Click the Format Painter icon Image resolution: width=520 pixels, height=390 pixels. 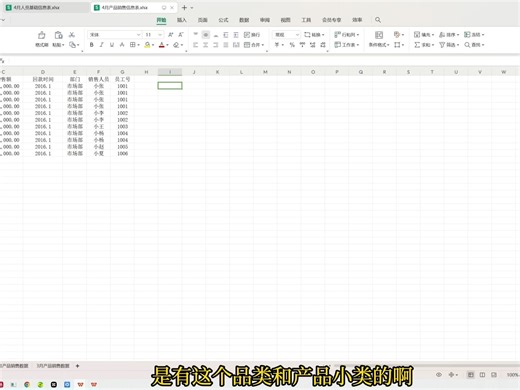(42, 35)
